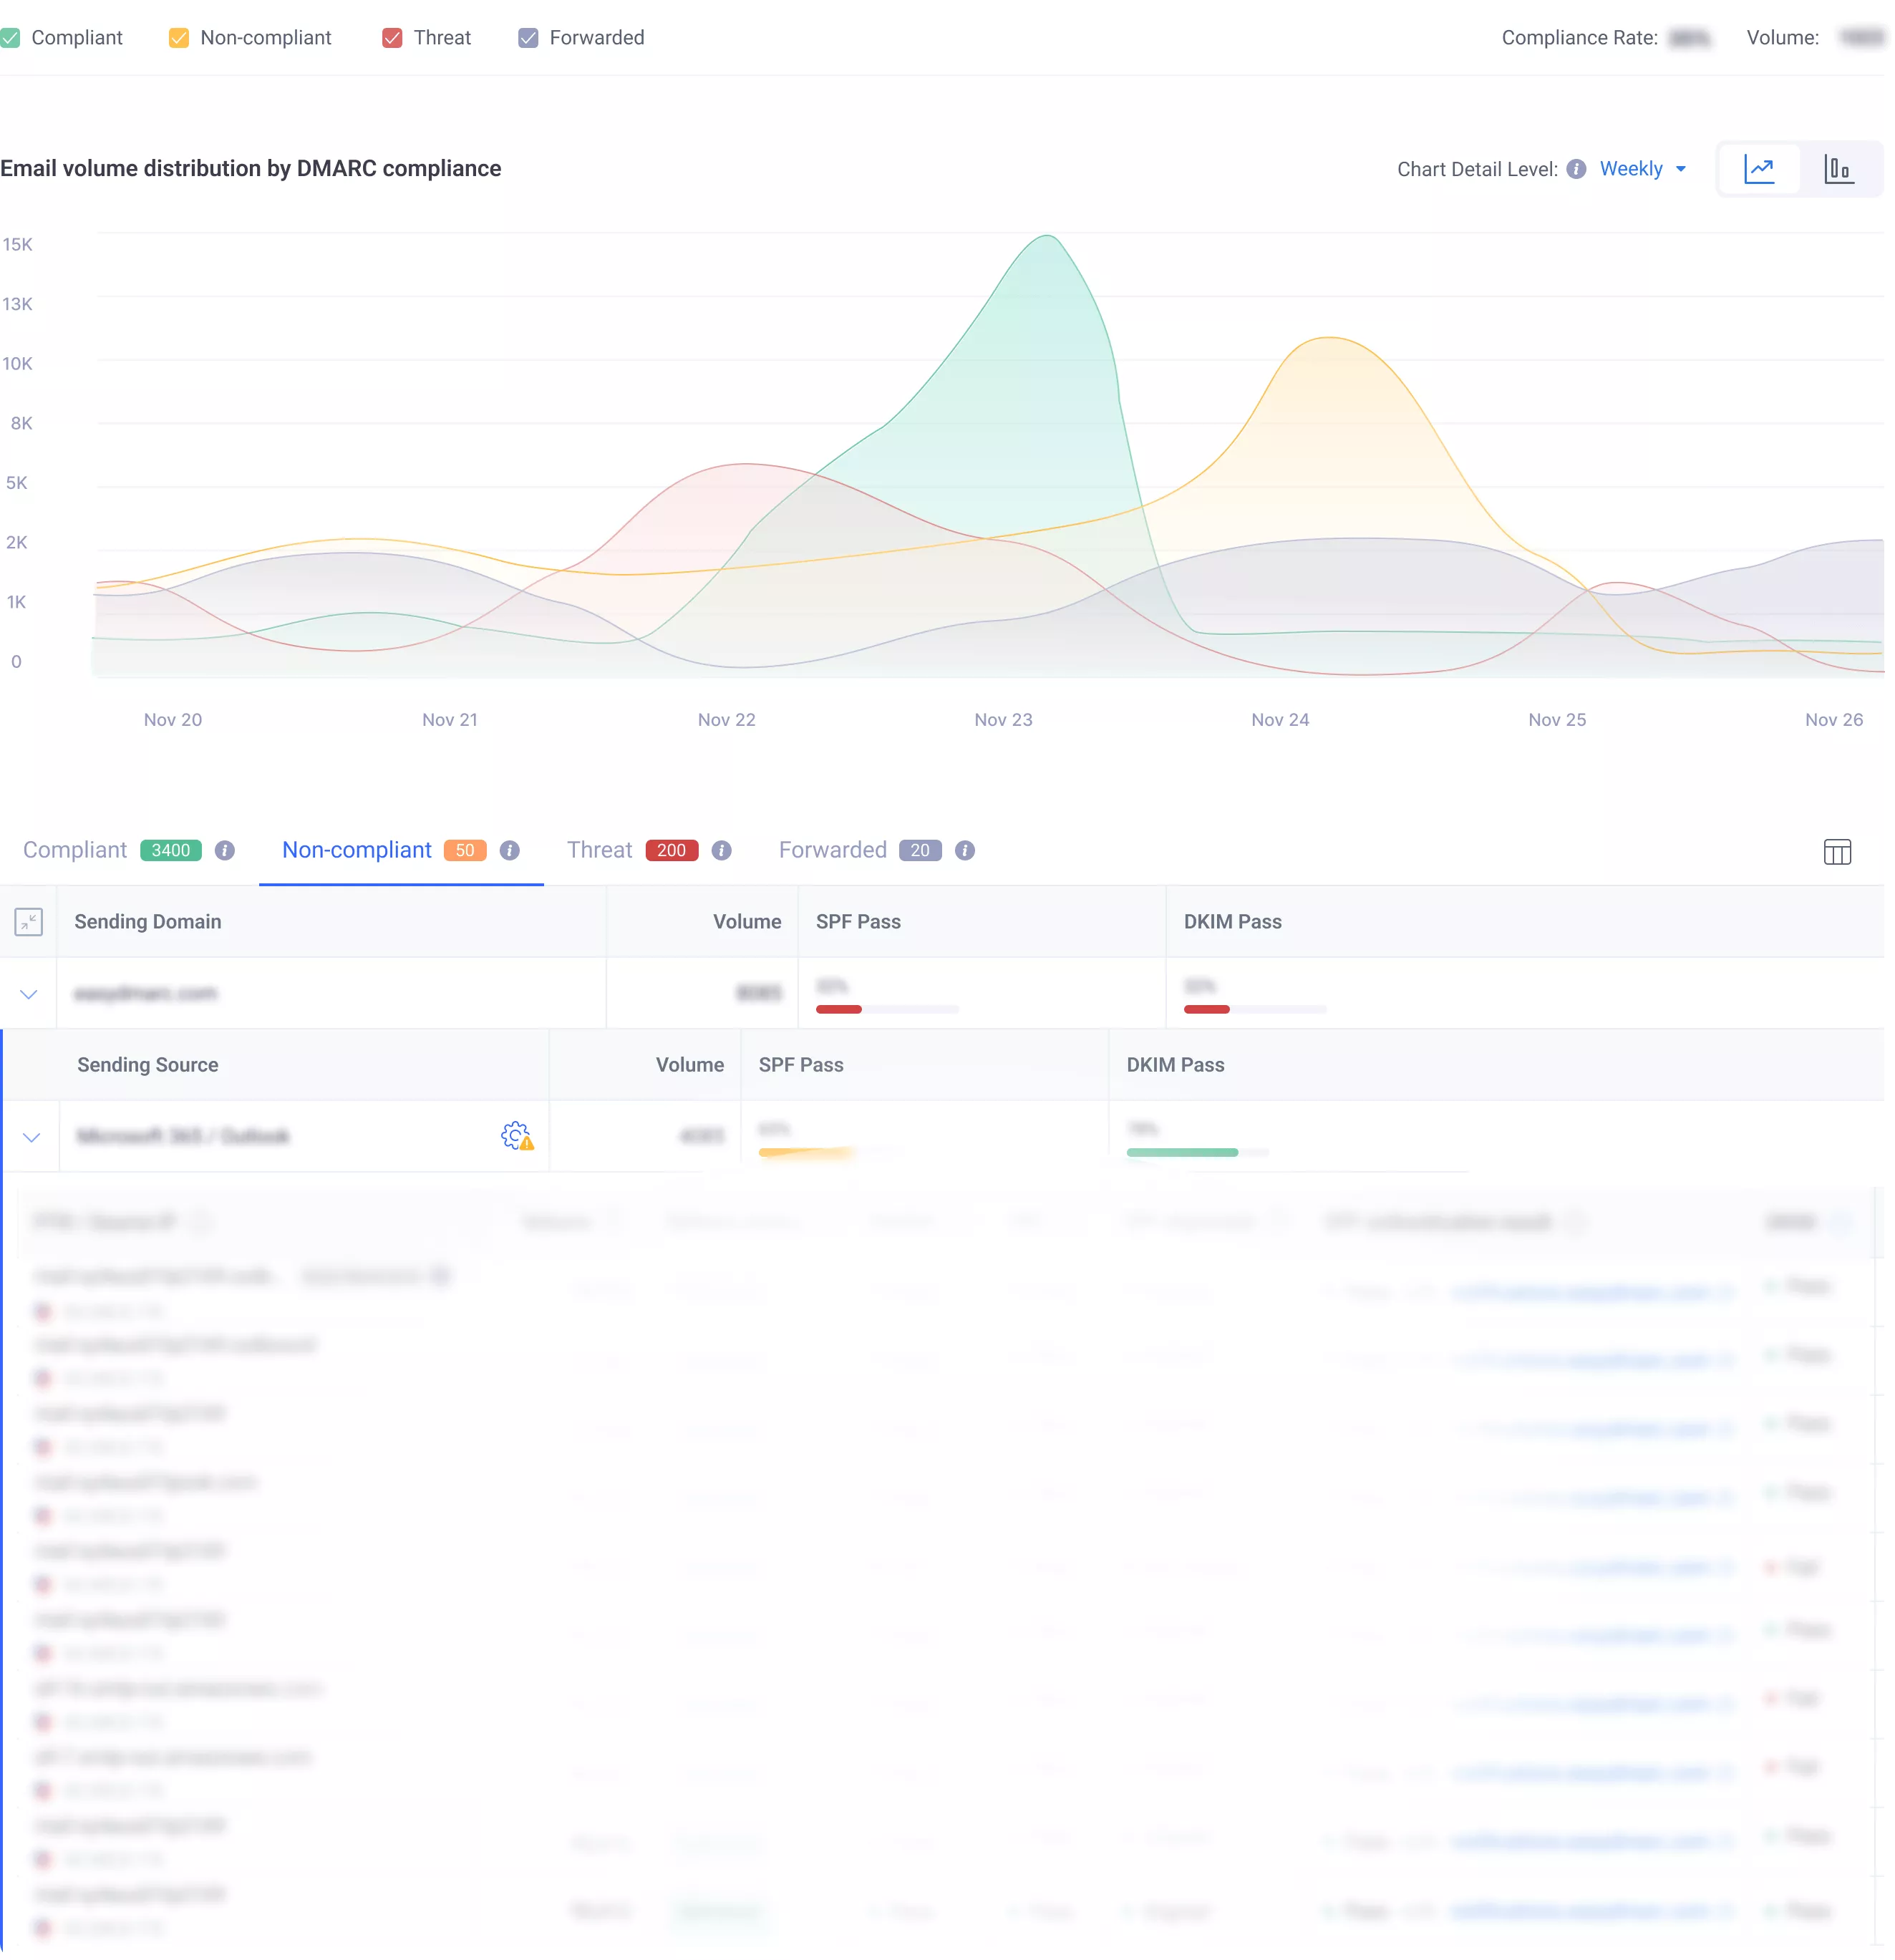Open the column settings table icon above the list
This screenshot has width=1895, height=1960.
click(1839, 853)
